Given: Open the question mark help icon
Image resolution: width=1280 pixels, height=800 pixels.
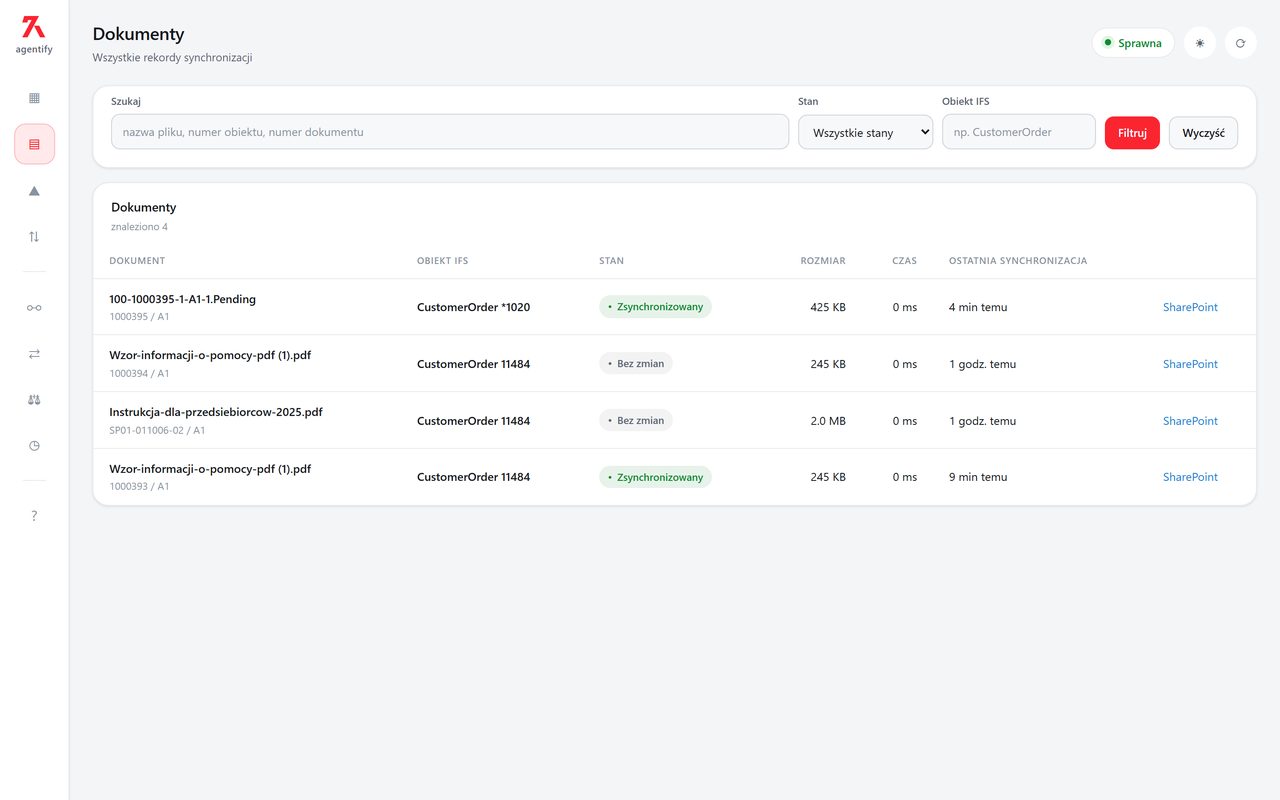Looking at the screenshot, I should pyautogui.click(x=34, y=516).
